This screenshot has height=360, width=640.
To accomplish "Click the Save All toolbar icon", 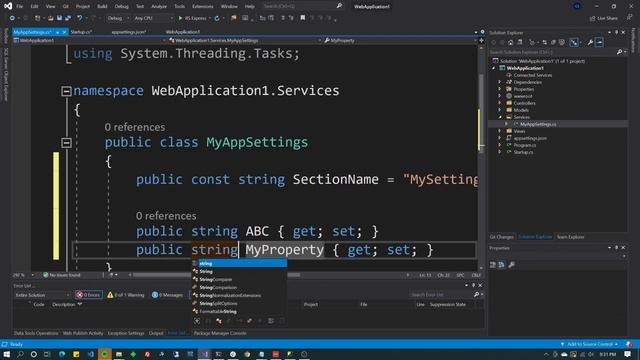I will (68, 18).
